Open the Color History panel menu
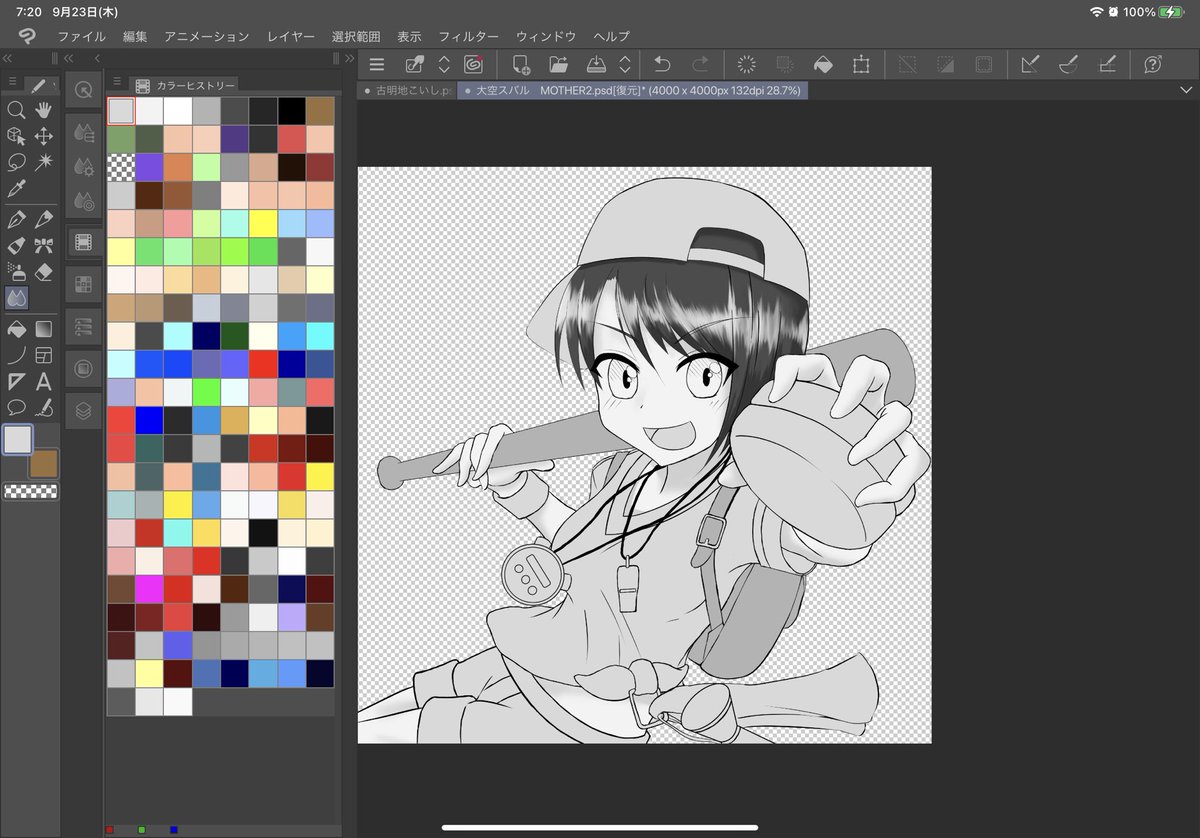Viewport: 1200px width, 838px height. tap(117, 81)
